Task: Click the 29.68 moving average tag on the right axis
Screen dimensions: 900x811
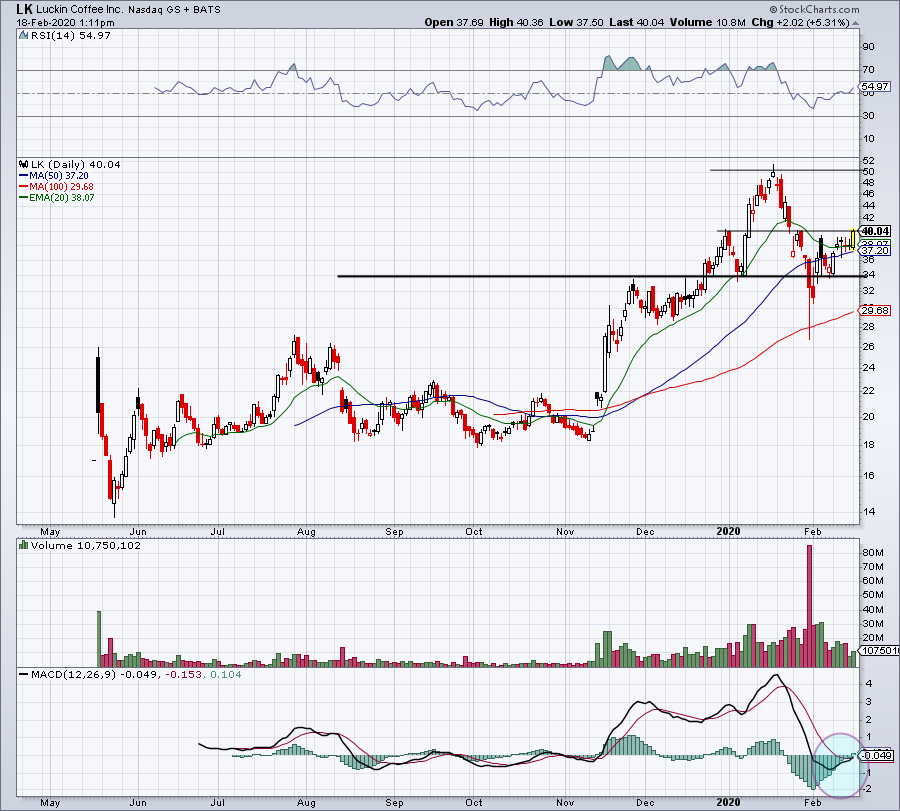Action: coord(875,311)
